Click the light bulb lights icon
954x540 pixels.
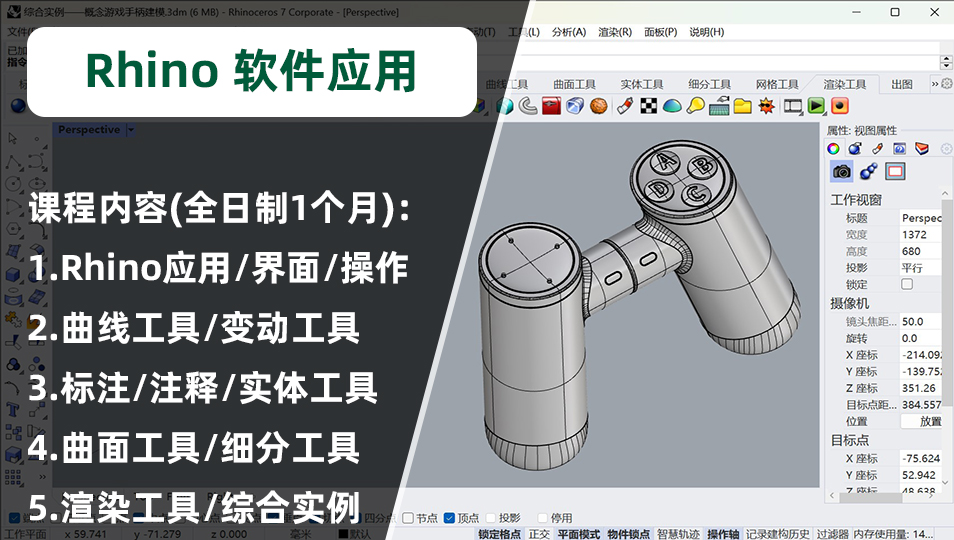point(695,106)
